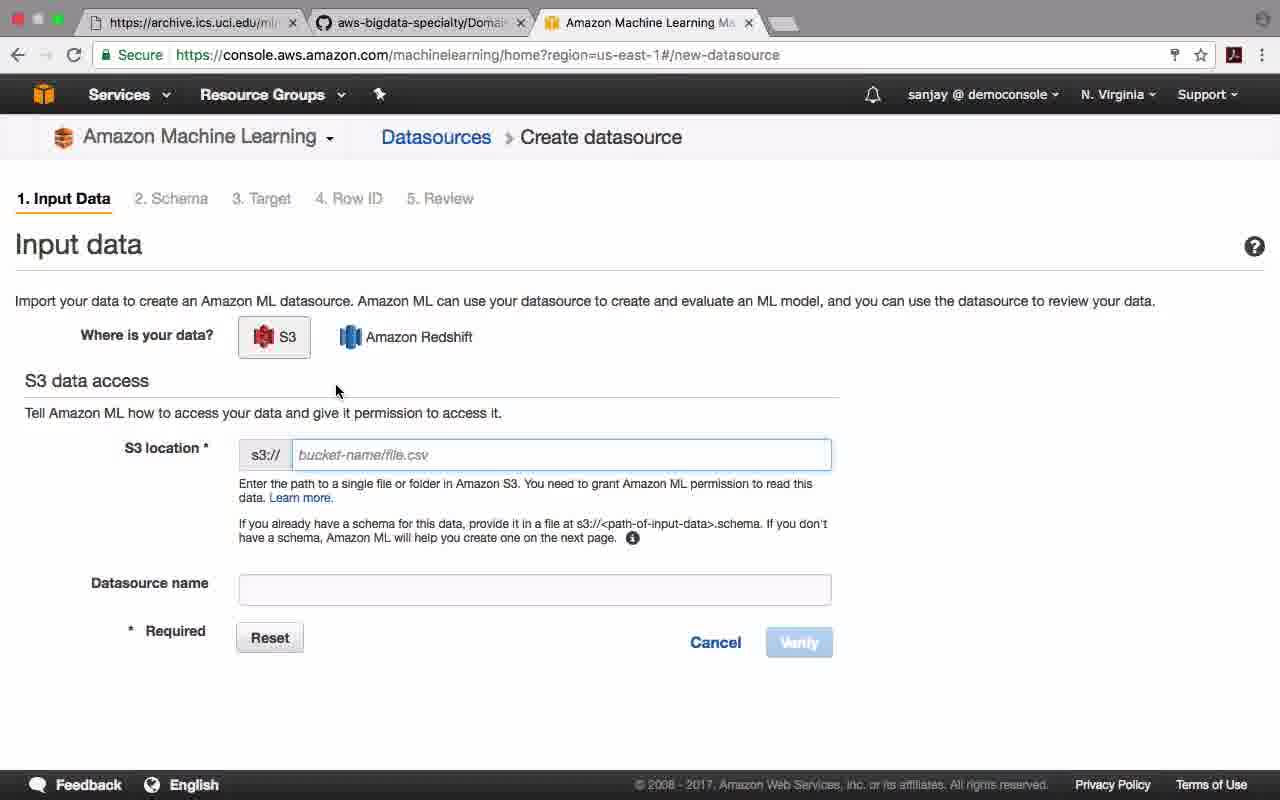The image size is (1280, 800).
Task: Open the Terms of Use link
Action: pyautogui.click(x=1211, y=785)
